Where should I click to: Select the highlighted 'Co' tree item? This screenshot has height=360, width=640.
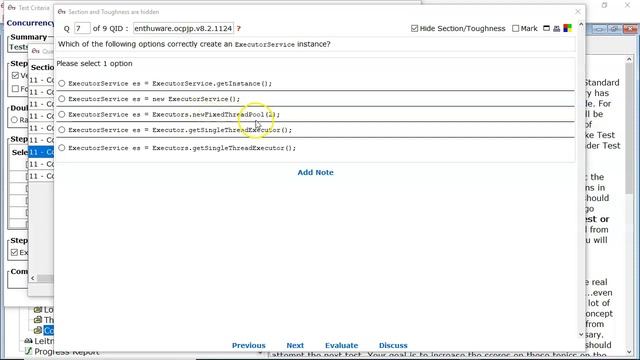(x=48, y=330)
